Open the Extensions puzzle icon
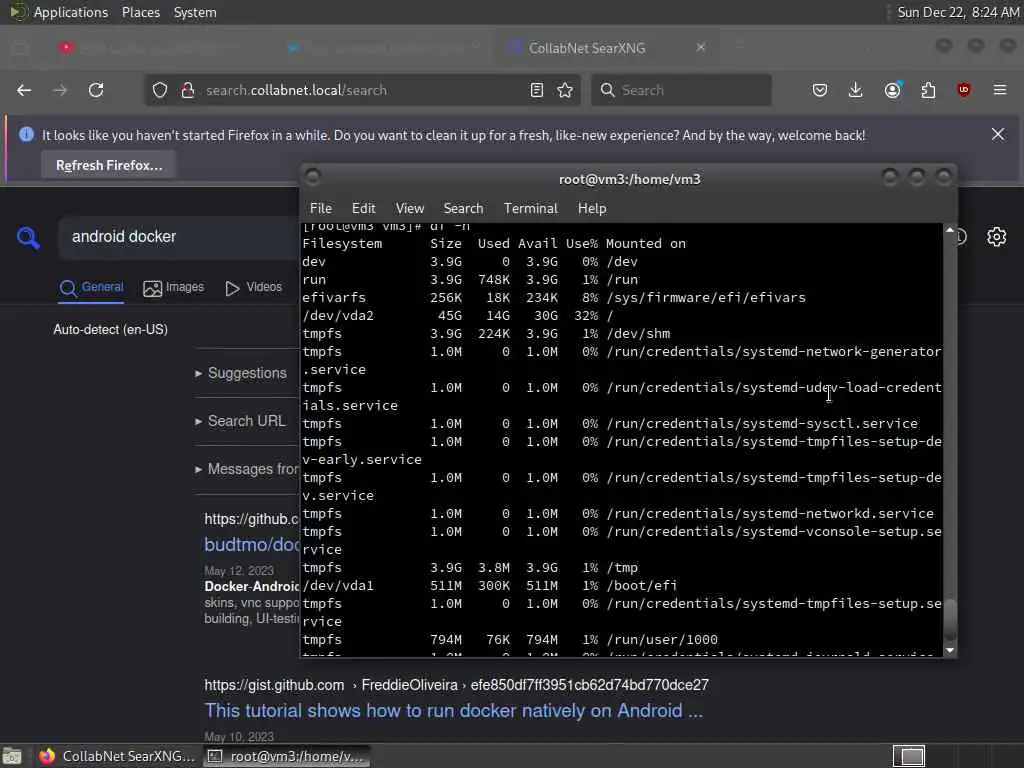1024x768 pixels. coord(928,90)
